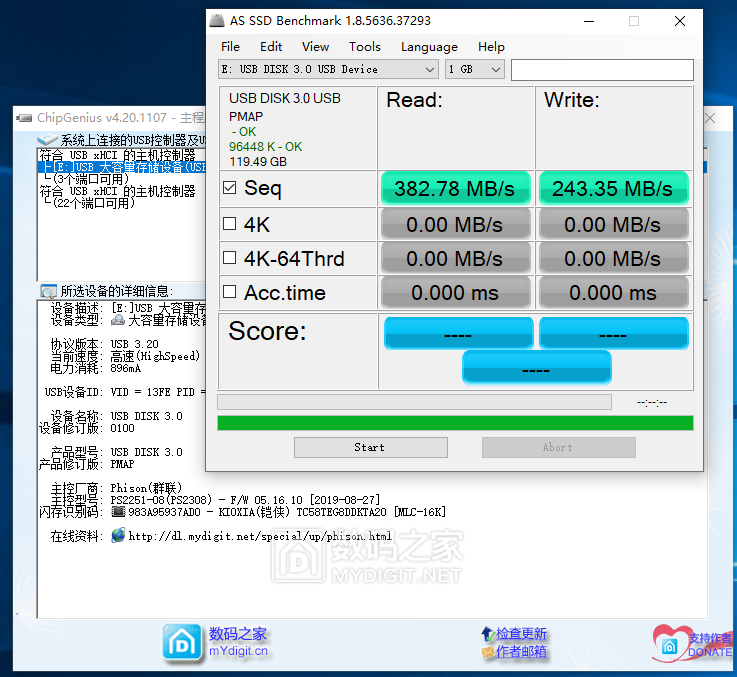Screen dimensions: 737x677
Task: Click the mYdigit house logo icon
Action: pos(180,642)
